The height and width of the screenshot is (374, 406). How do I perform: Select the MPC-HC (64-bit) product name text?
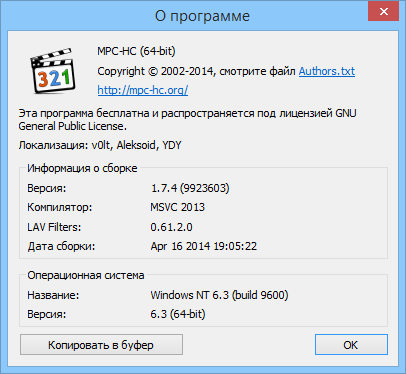tap(136, 51)
